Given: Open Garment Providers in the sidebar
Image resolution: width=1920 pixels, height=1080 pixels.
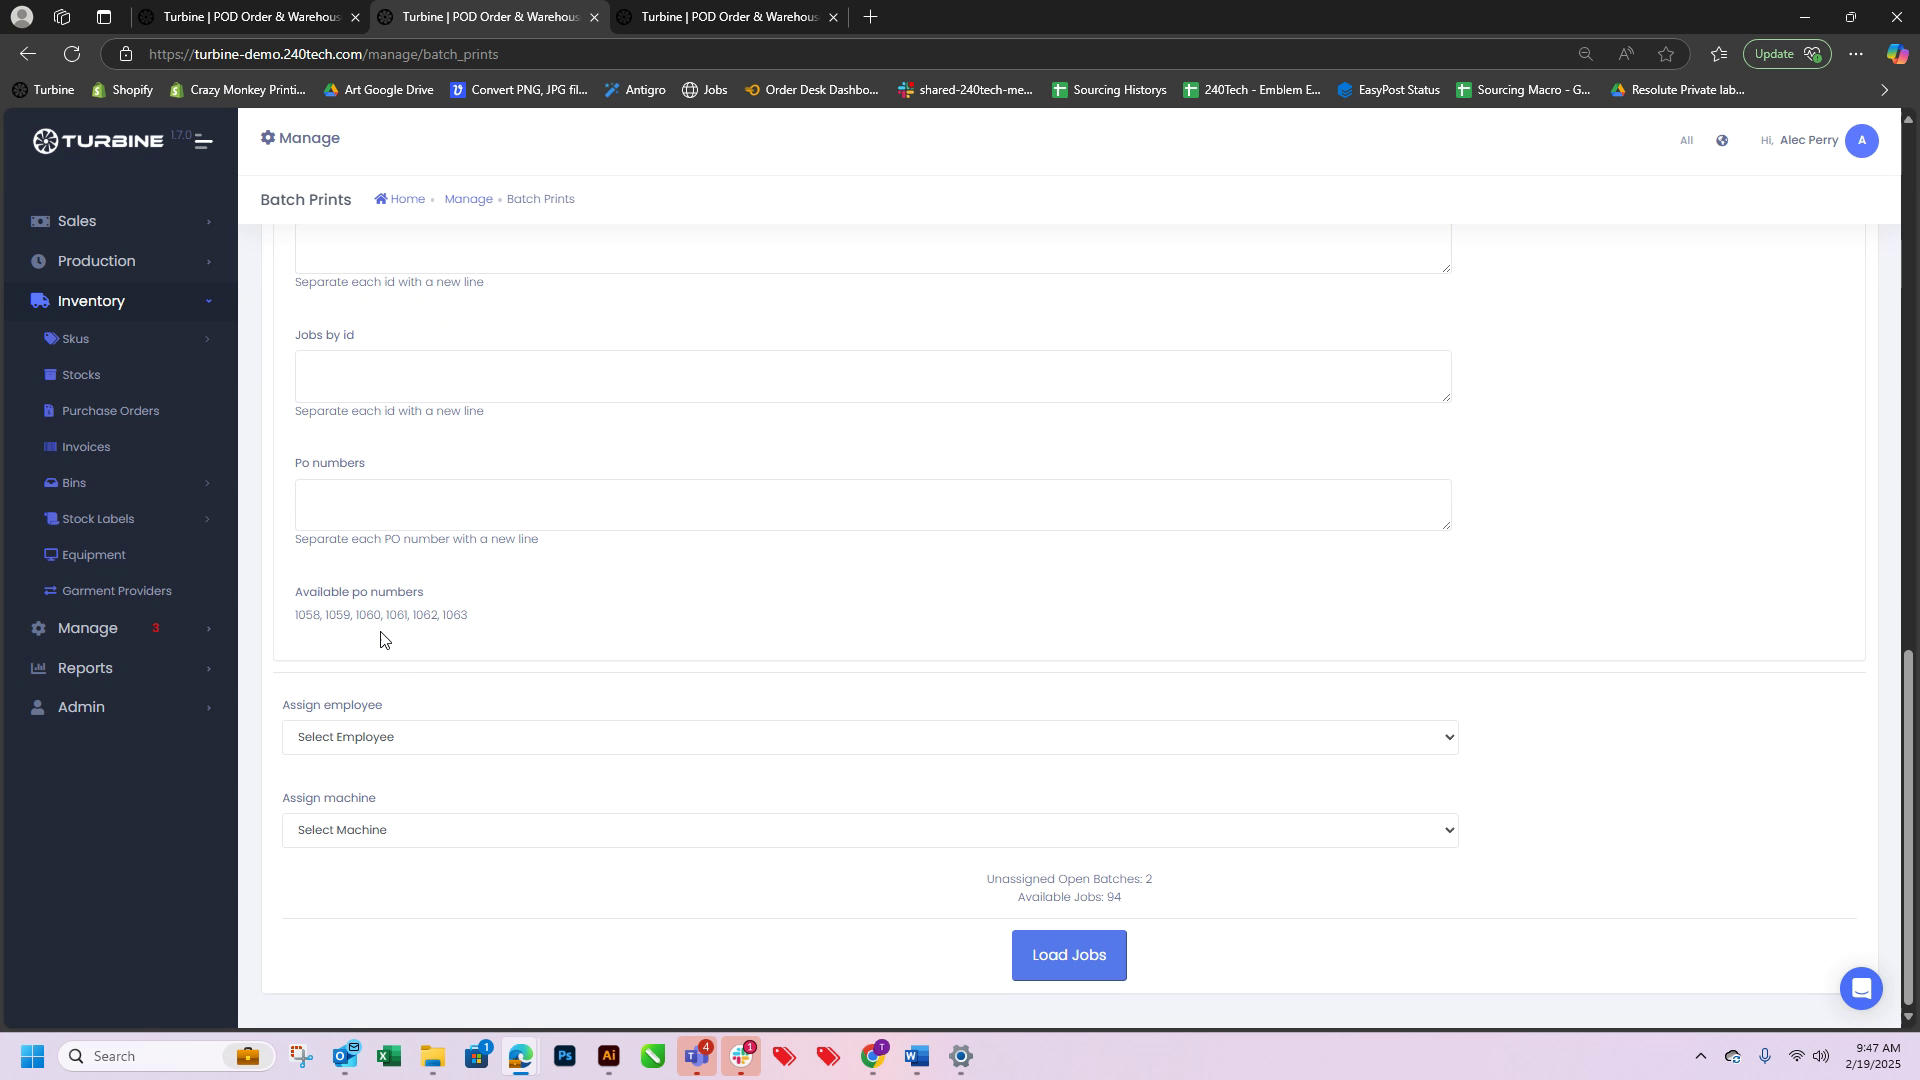Looking at the screenshot, I should pyautogui.click(x=116, y=591).
